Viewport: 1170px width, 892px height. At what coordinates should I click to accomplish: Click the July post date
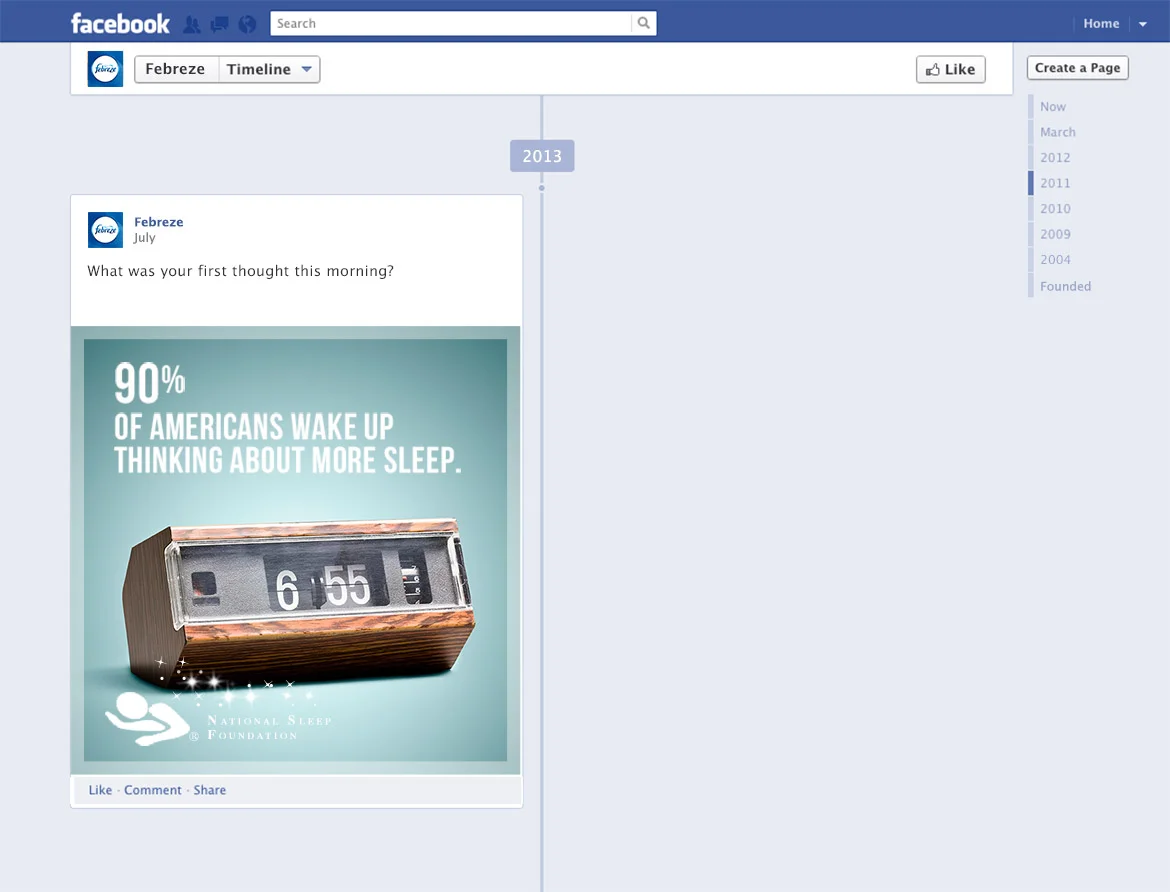[x=145, y=237]
